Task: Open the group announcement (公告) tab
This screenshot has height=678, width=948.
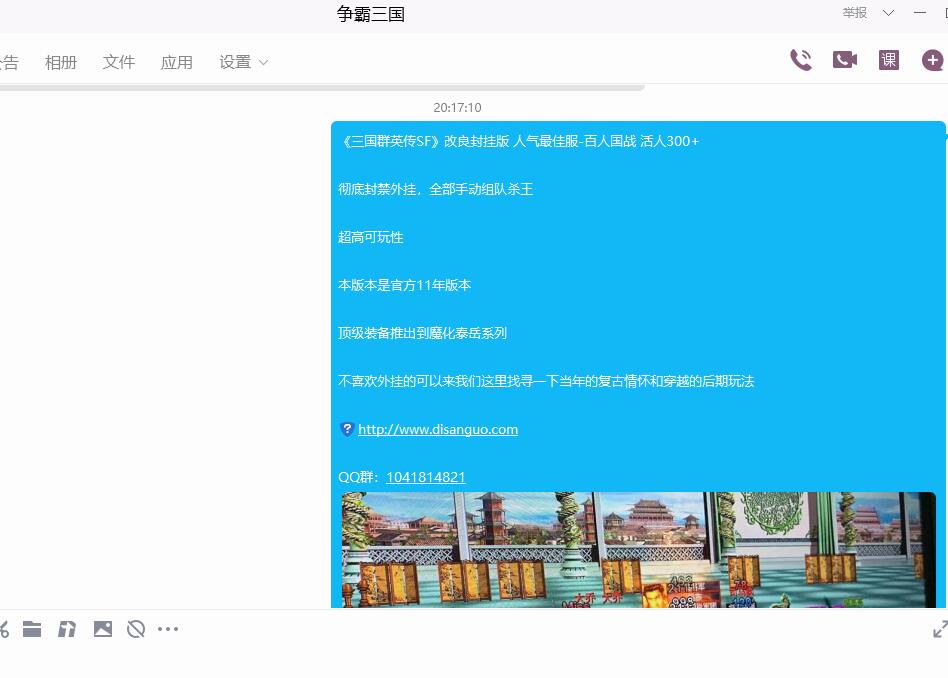Action: point(8,62)
